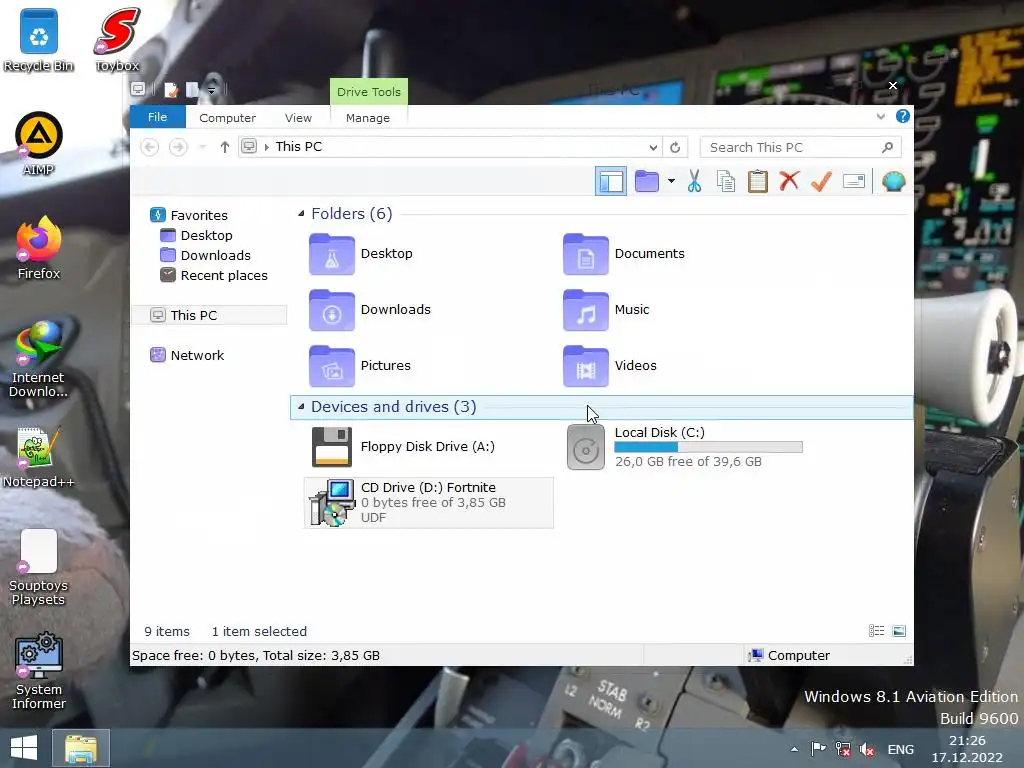Click the Search This PC field
Screen dimensions: 1024x768
tap(801, 147)
